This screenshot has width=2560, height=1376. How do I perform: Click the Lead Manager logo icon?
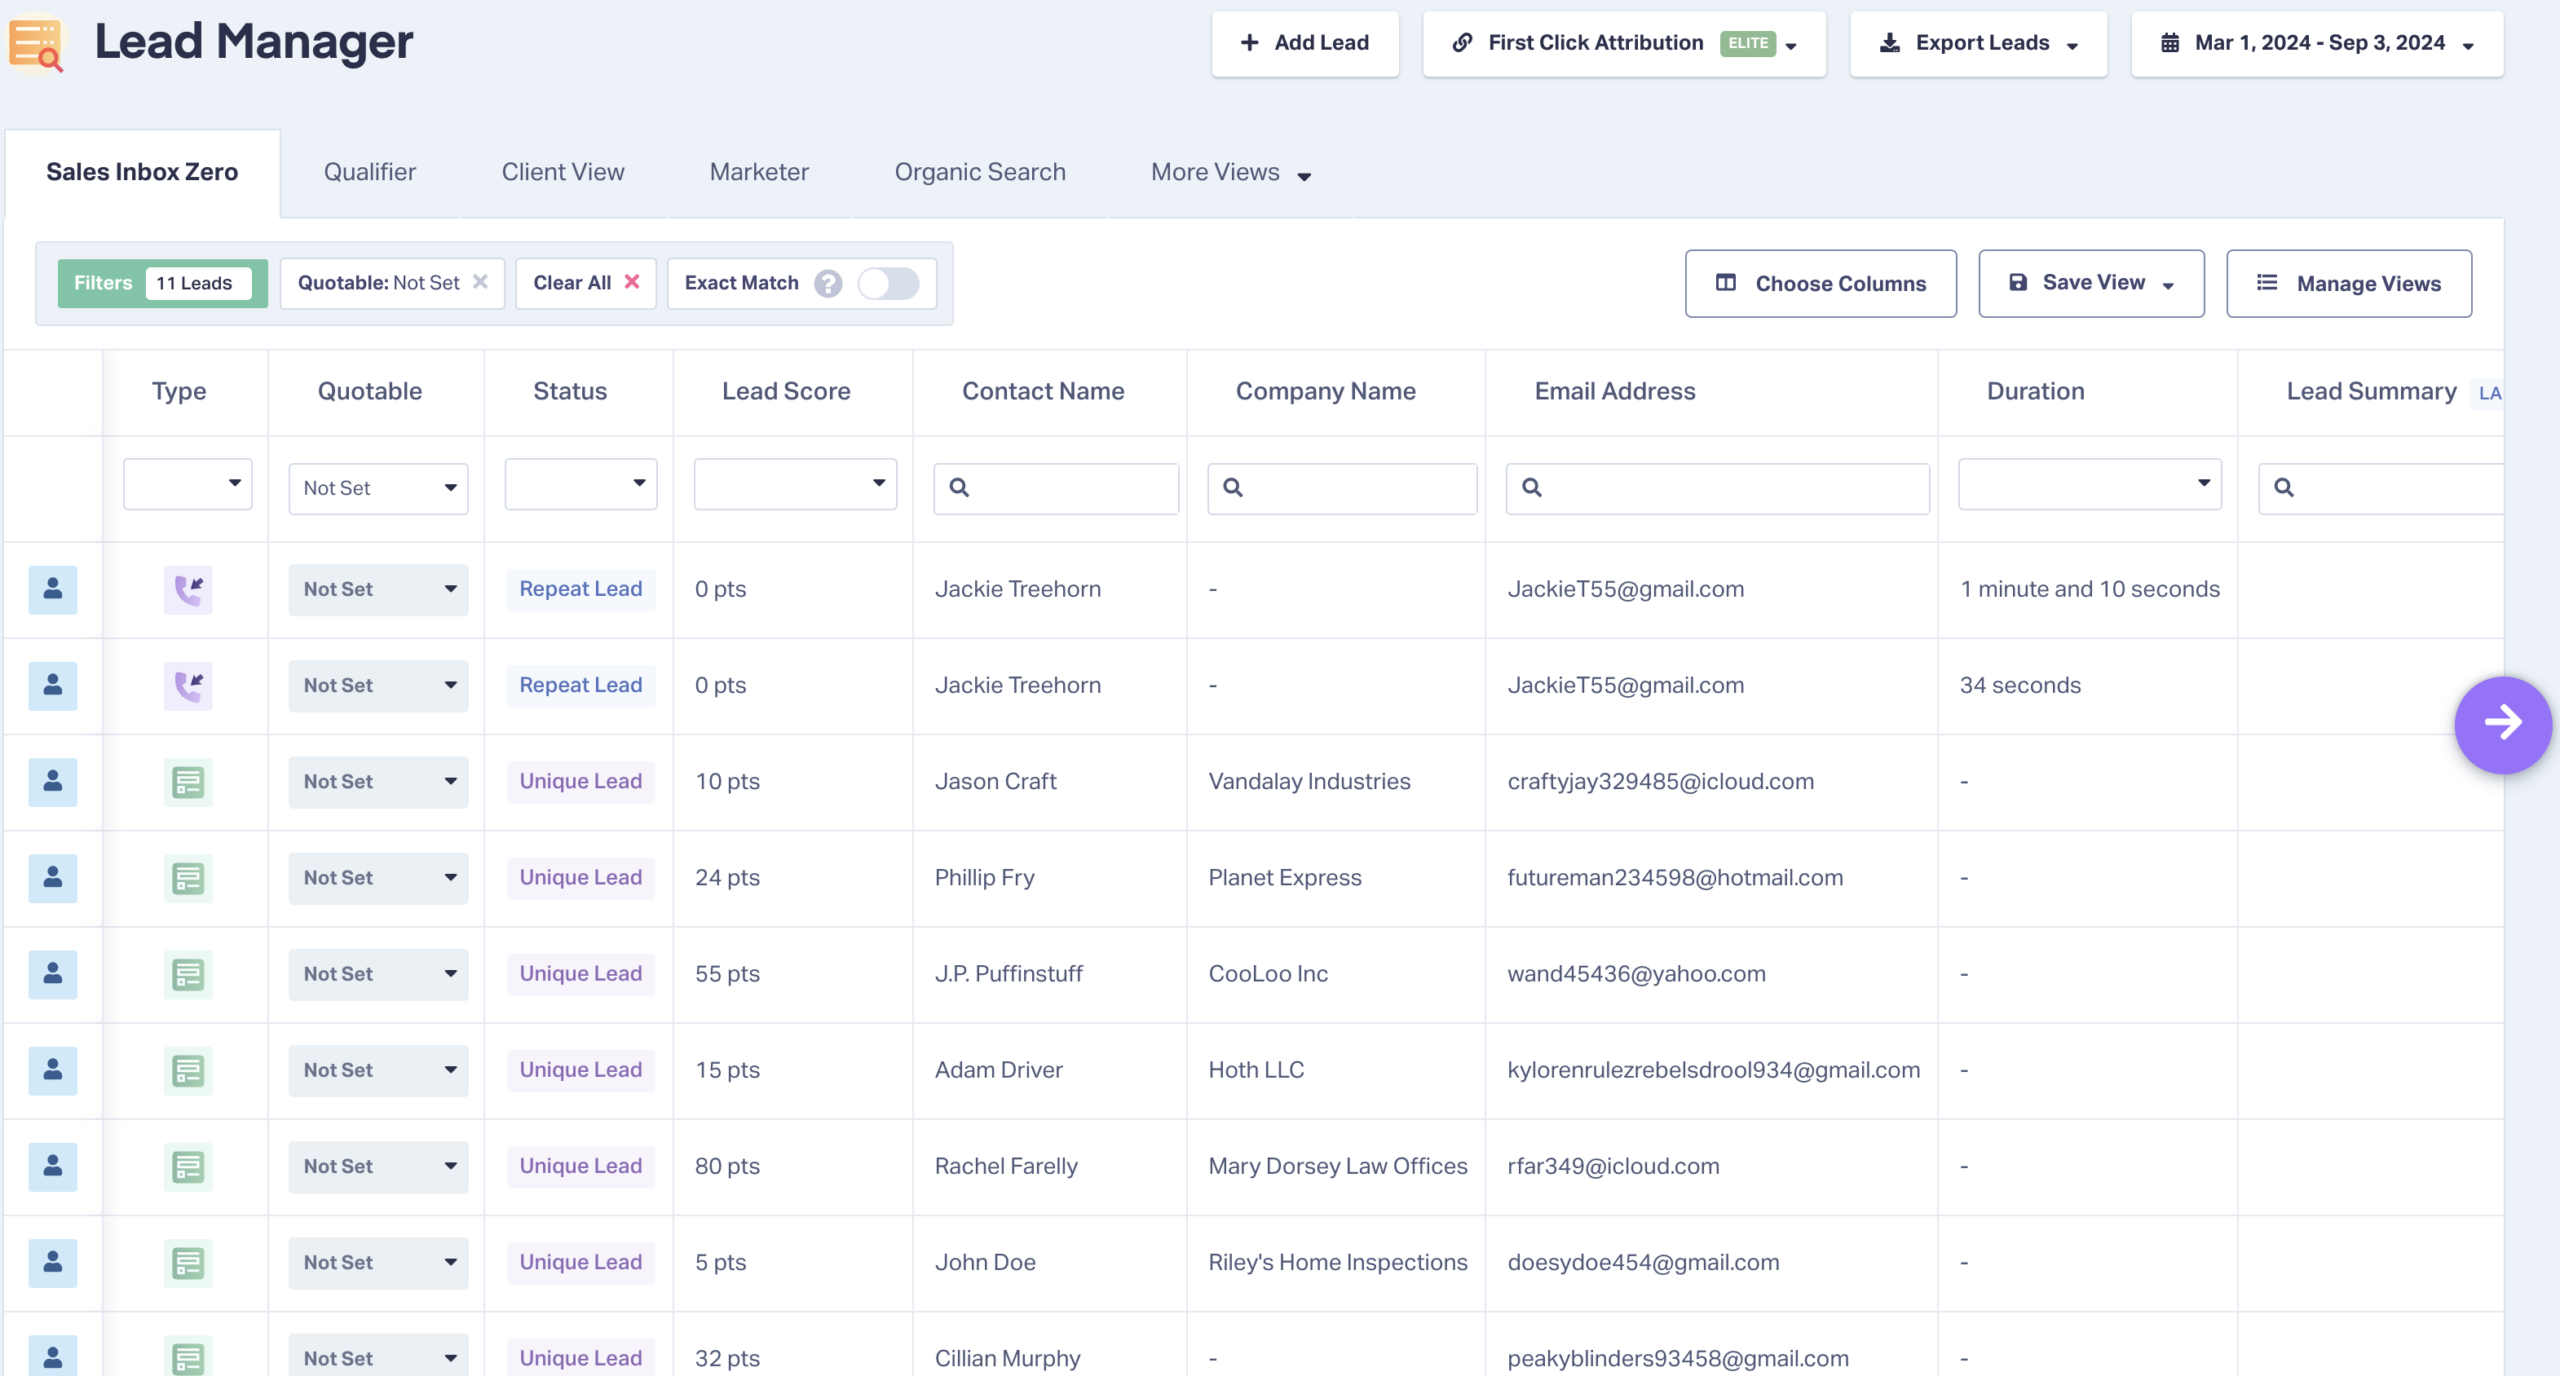coord(36,43)
